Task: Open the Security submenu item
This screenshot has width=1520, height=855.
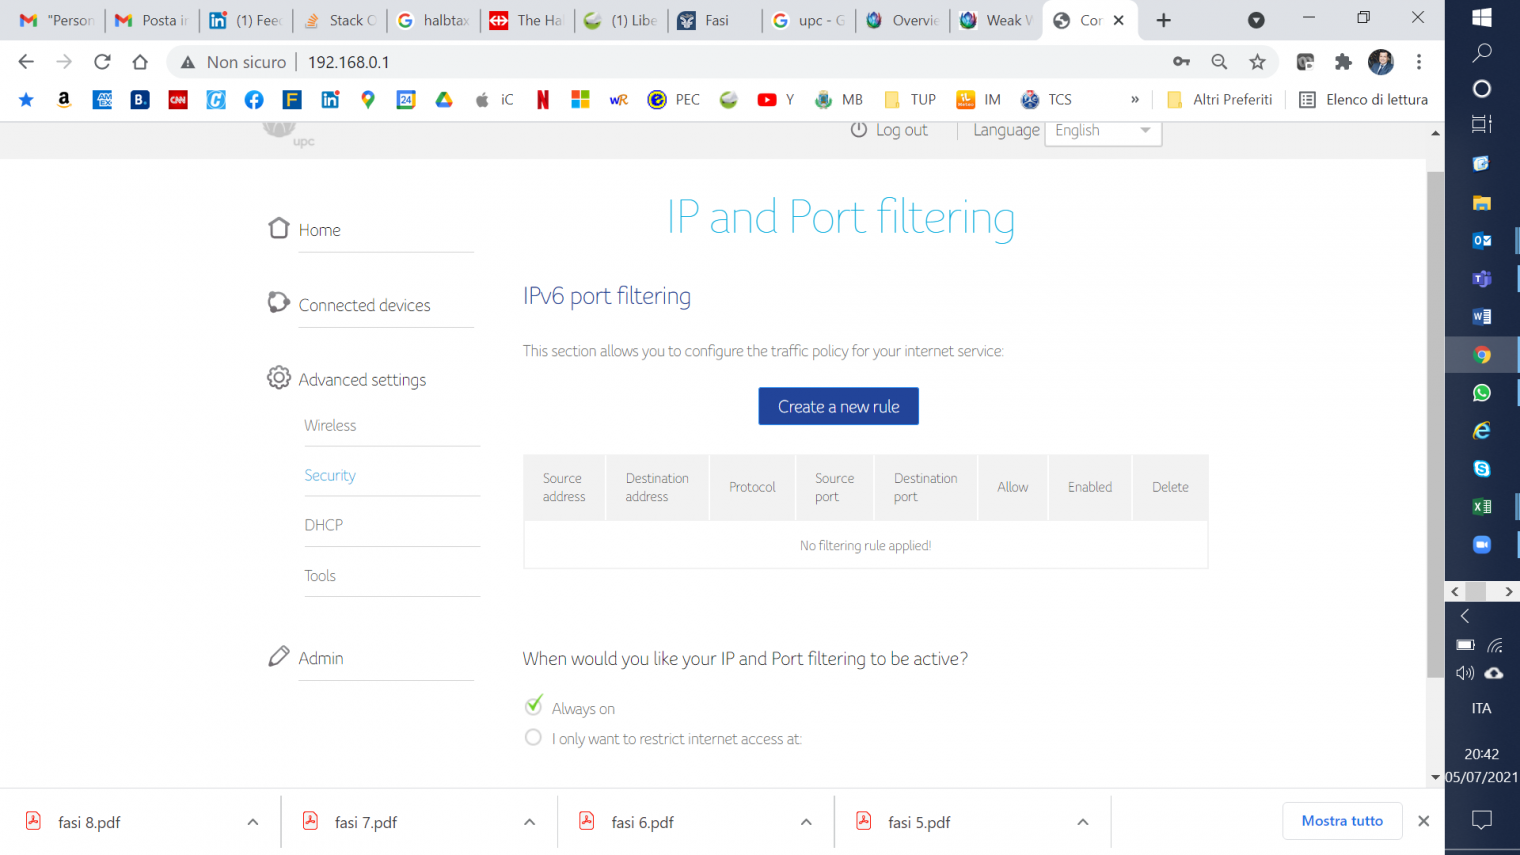Action: click(x=330, y=475)
